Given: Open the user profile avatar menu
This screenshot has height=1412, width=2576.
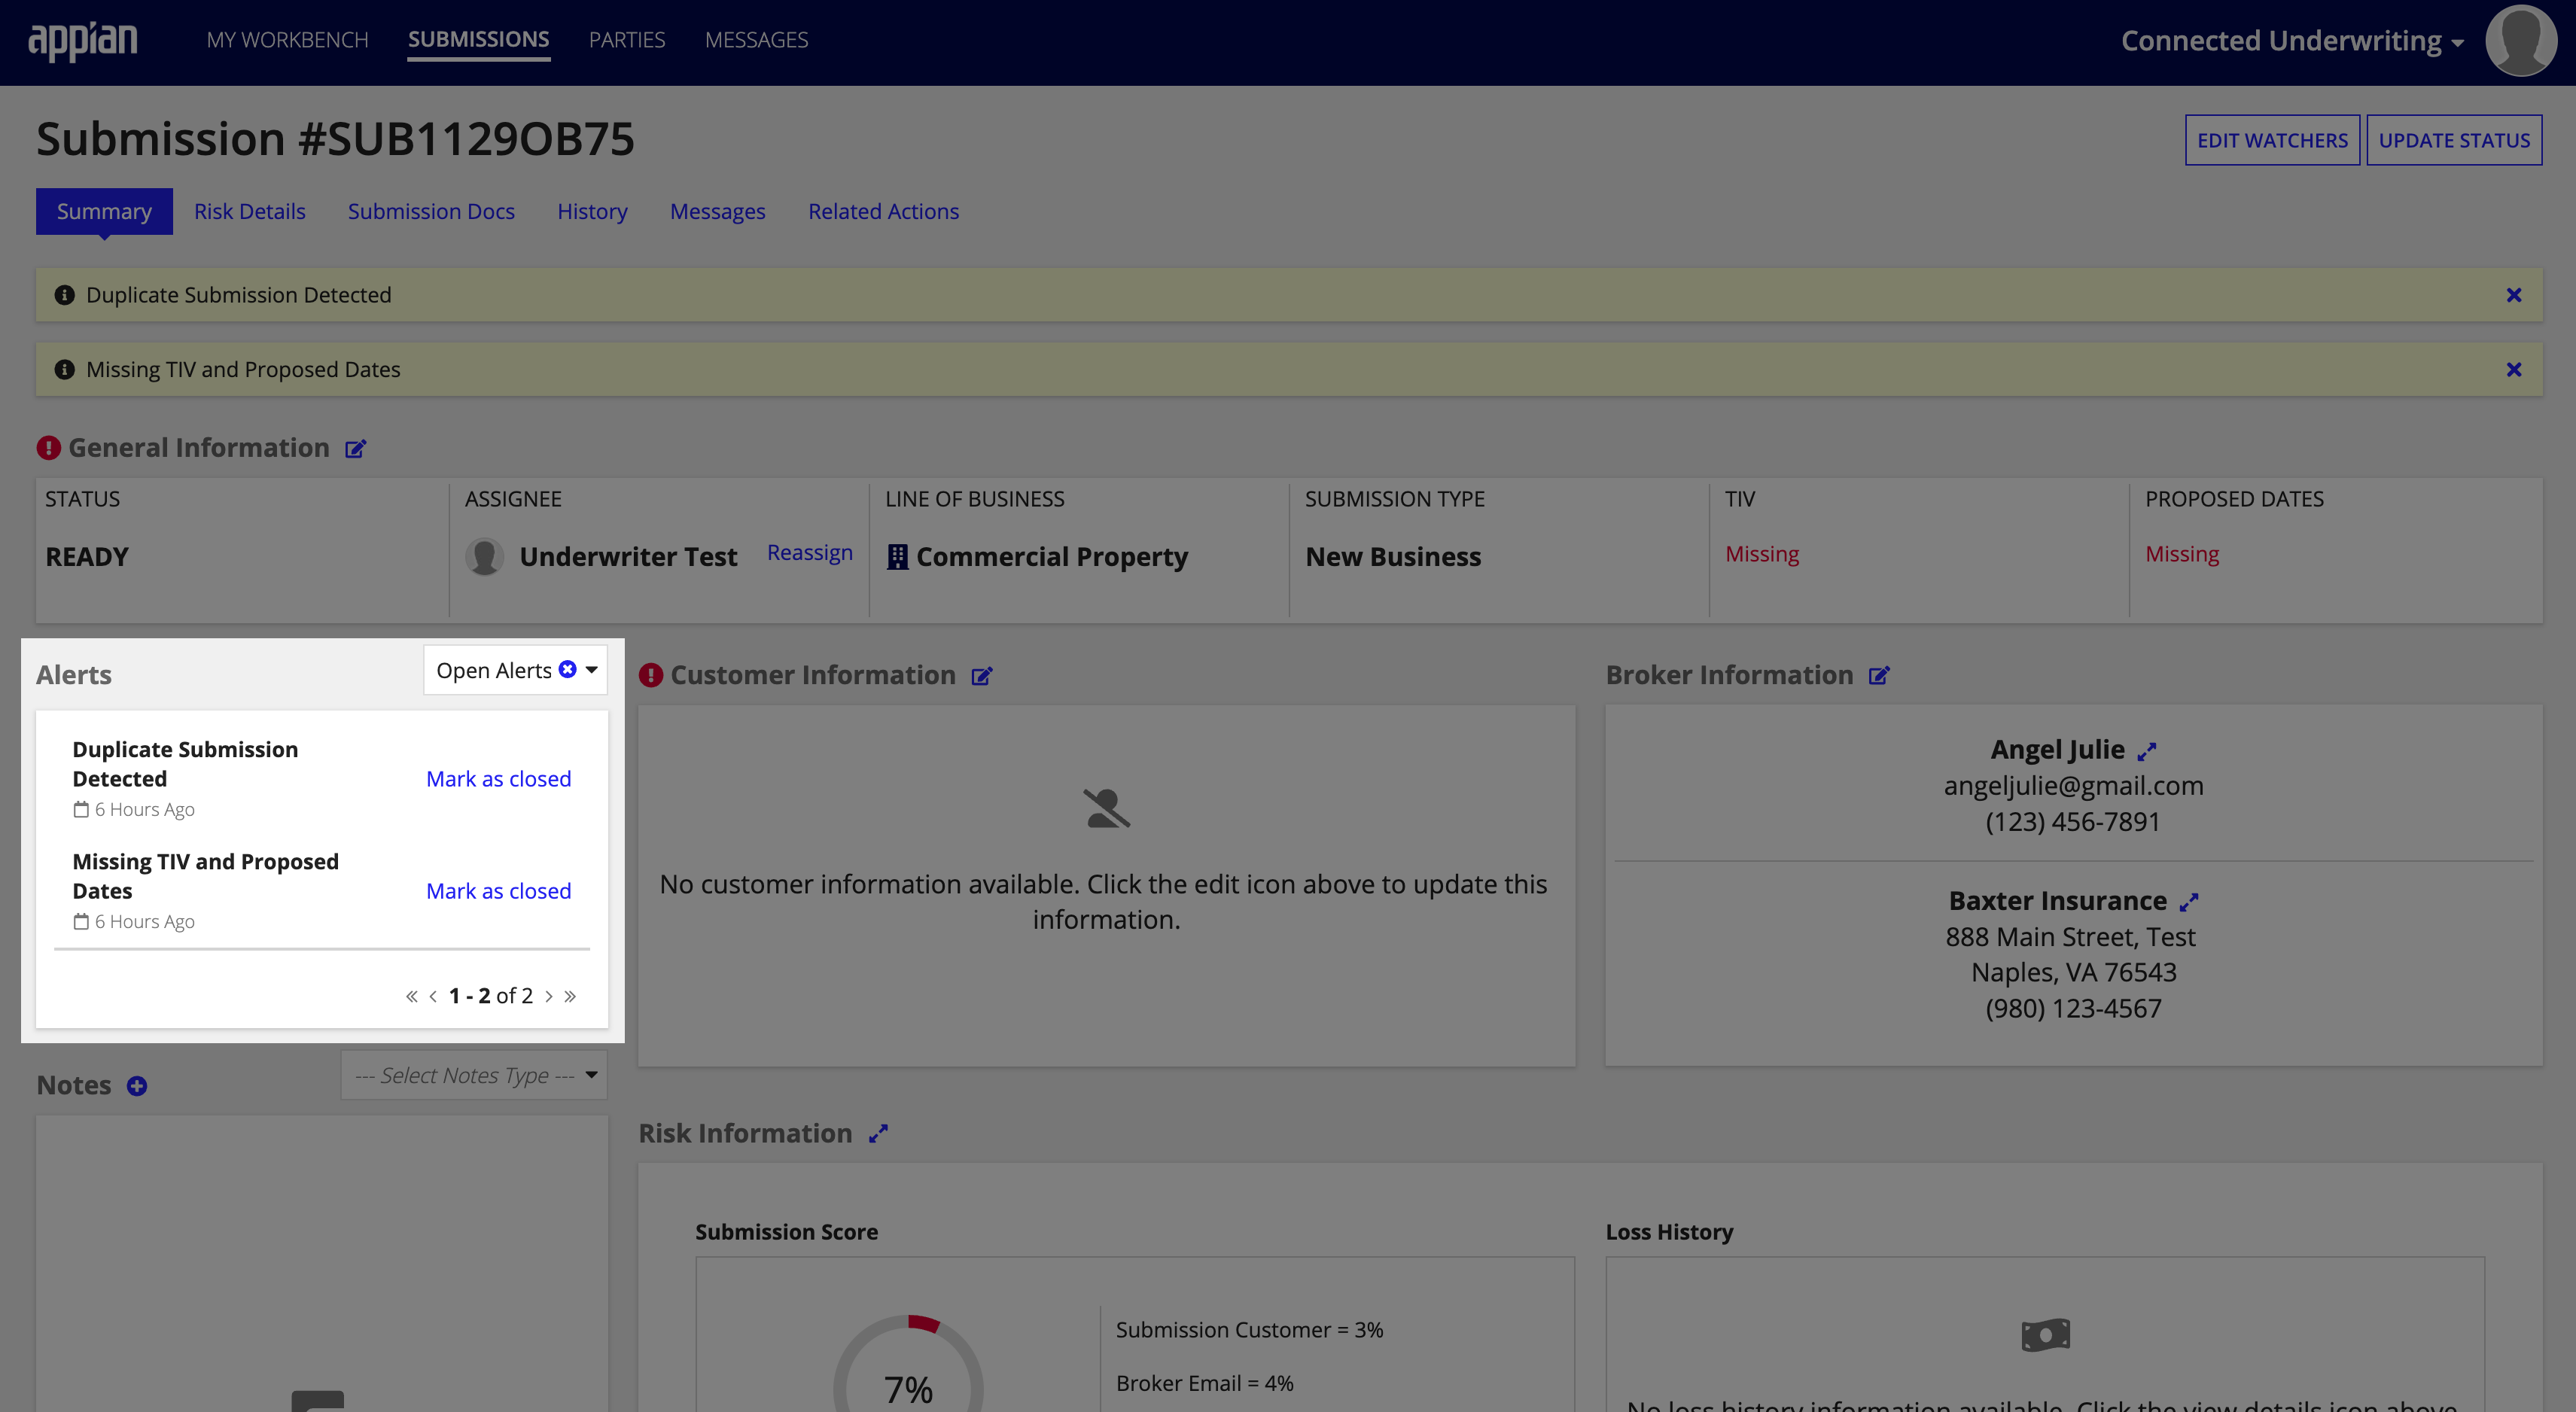Looking at the screenshot, I should (x=2521, y=41).
